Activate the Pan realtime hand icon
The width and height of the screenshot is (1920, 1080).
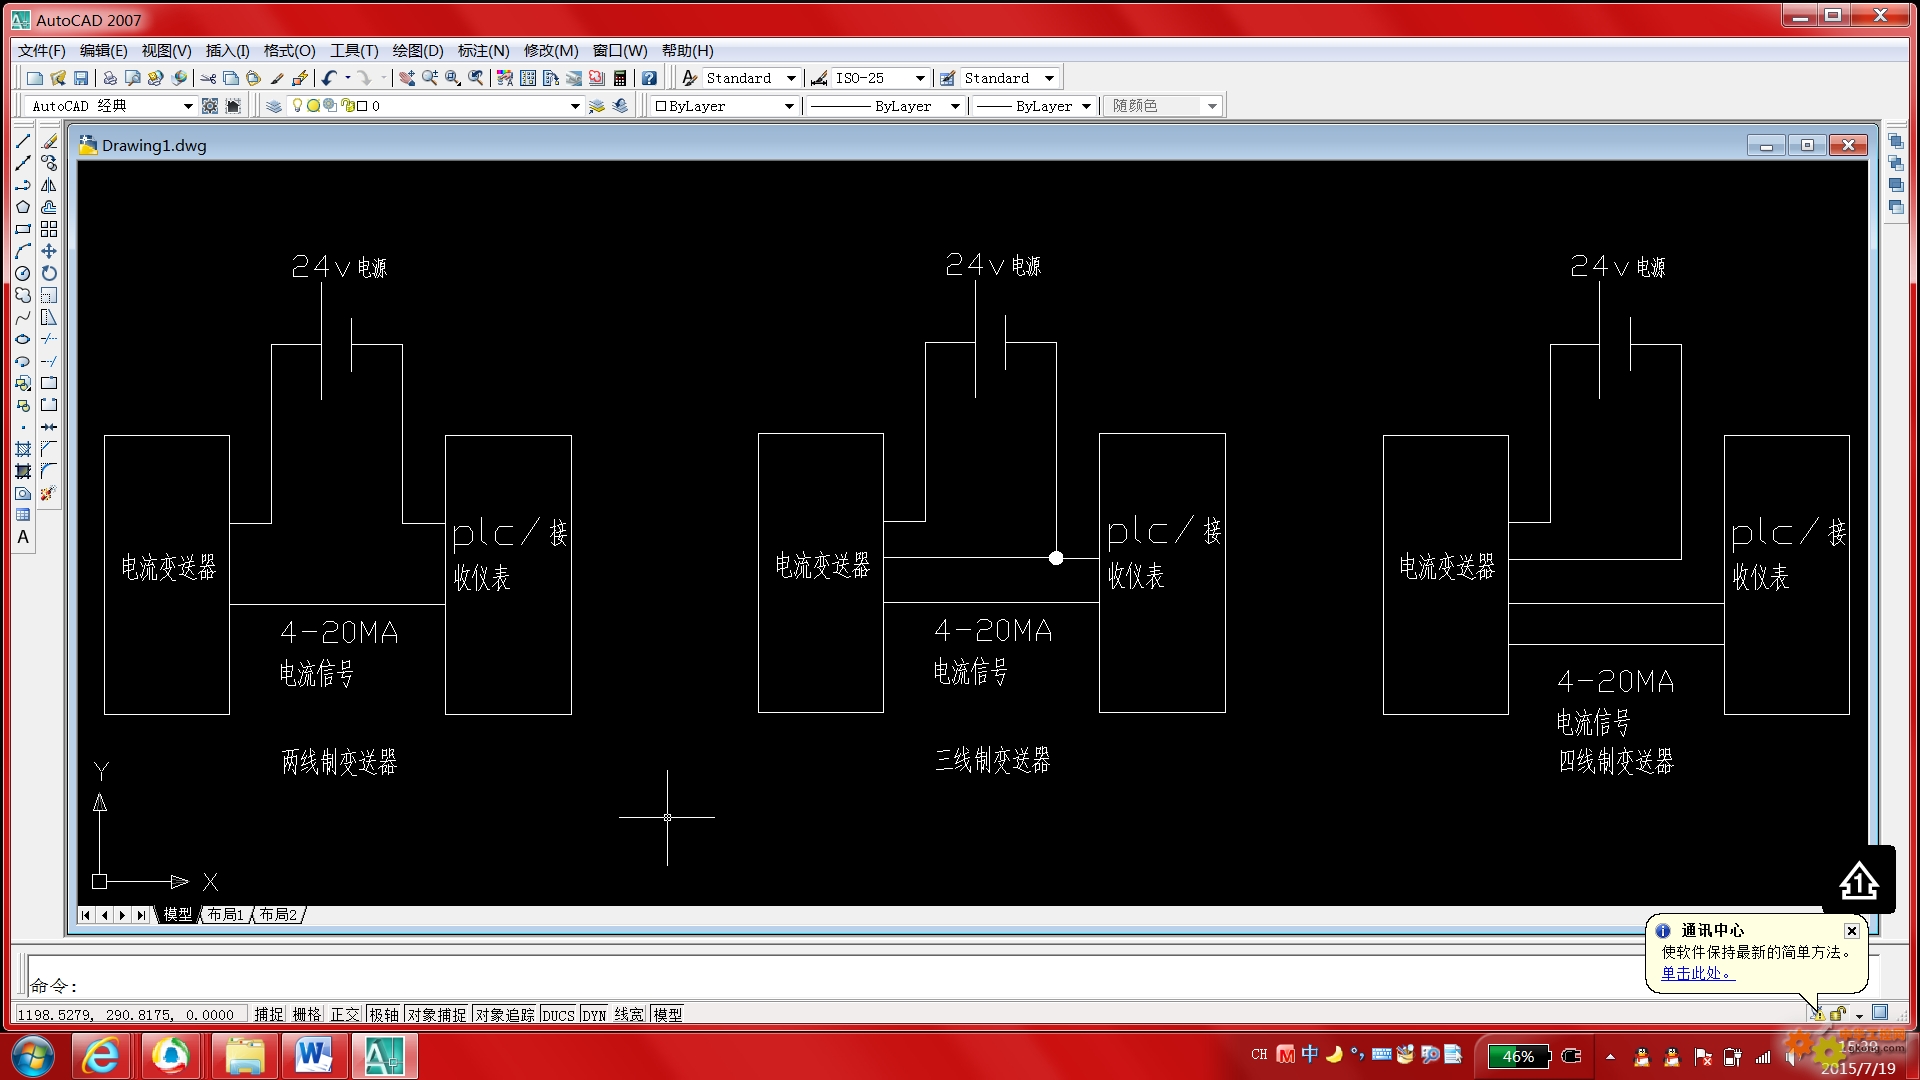point(407,78)
